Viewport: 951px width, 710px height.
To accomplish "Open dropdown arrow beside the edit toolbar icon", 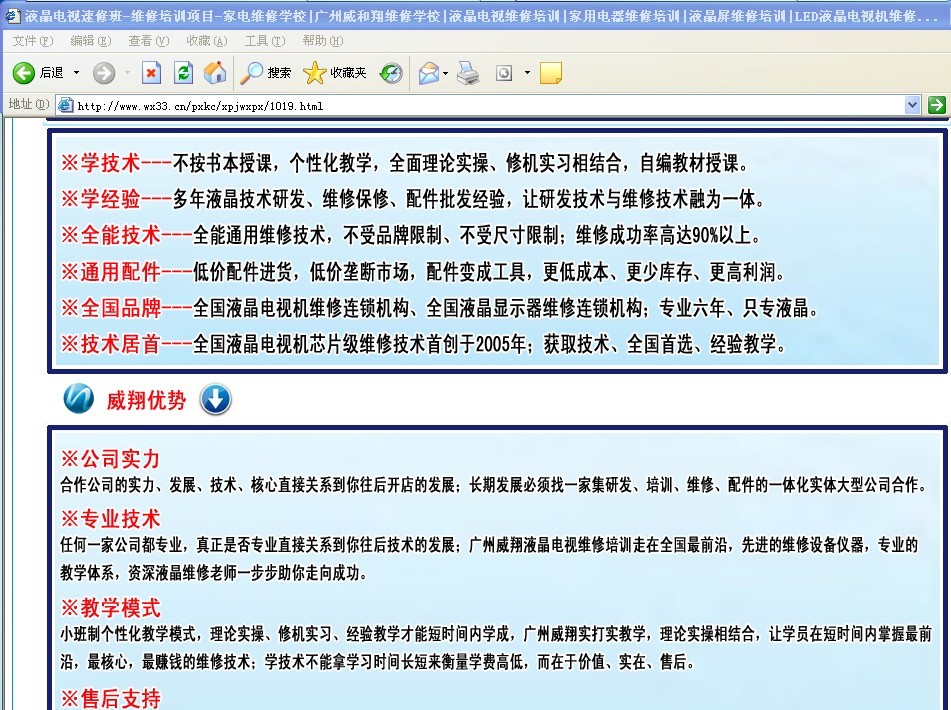I will pos(527,73).
